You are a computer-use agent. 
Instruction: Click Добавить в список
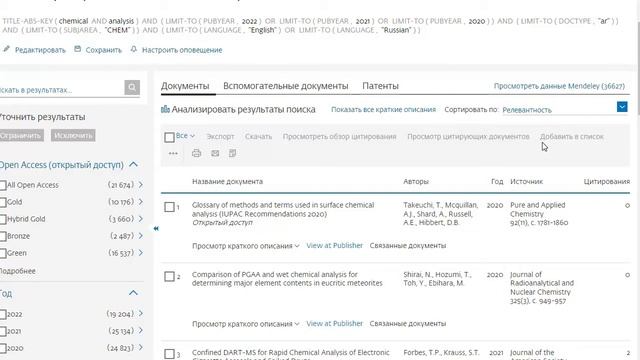coord(572,136)
